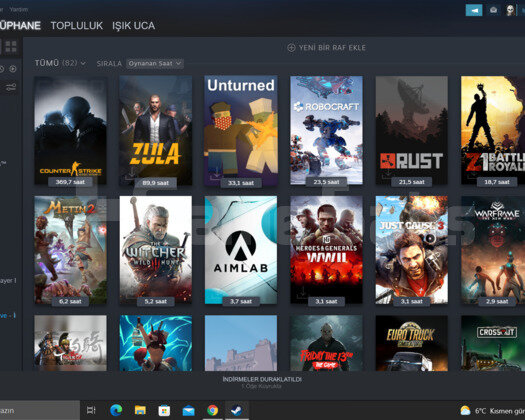Viewport: 525px width, 420px height.
Task: Click the 33,1 saat playtime label
Action: tap(241, 183)
